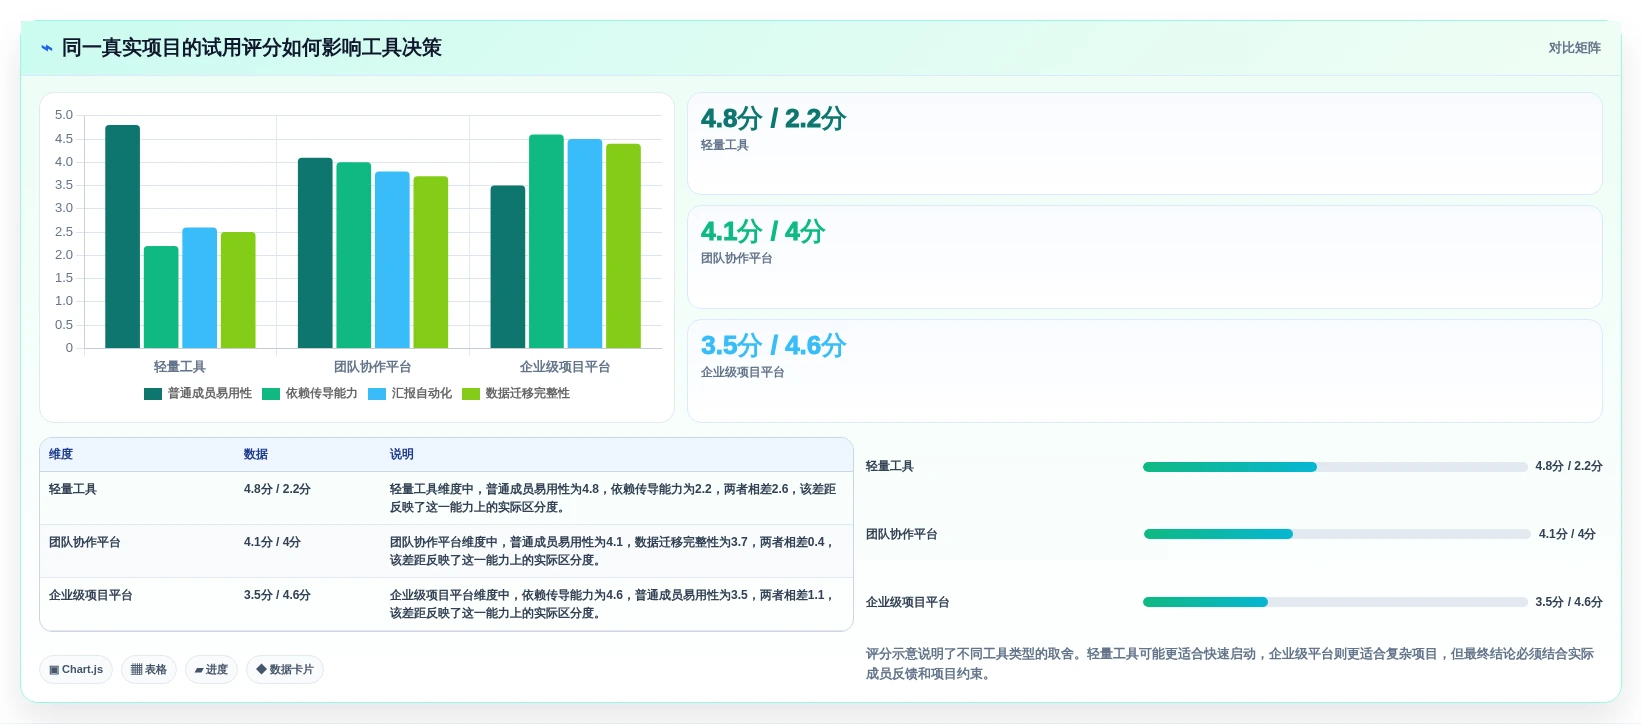Click the 轻量工具 description text in the table

613,498
